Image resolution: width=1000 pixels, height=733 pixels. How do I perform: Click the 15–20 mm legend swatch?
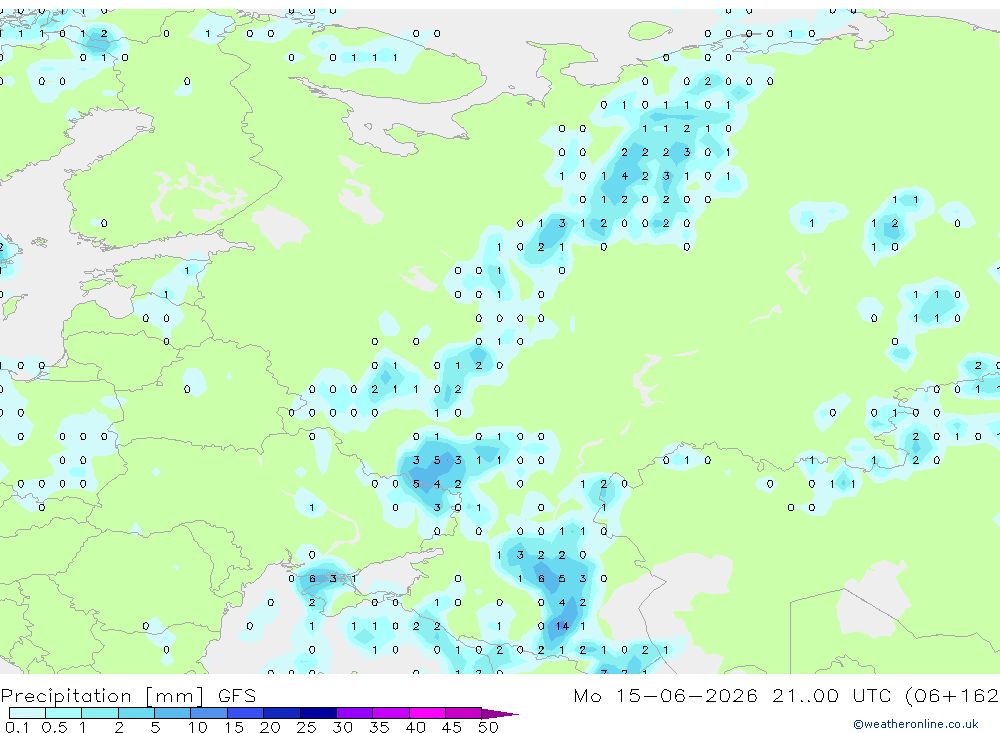(x=246, y=713)
